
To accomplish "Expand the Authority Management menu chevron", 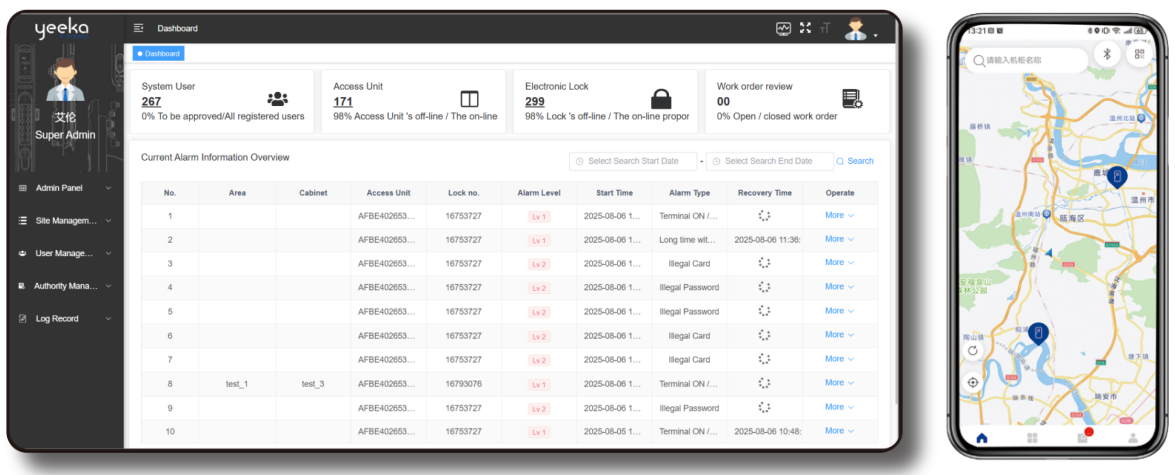I will point(109,286).
